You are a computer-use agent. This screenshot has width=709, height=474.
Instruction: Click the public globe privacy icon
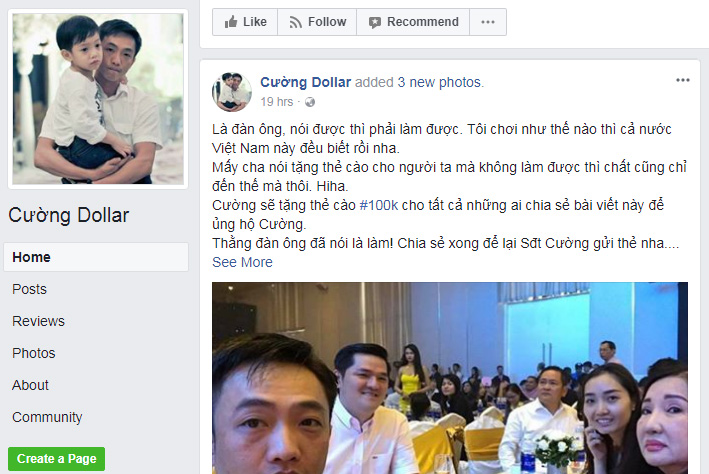point(310,102)
